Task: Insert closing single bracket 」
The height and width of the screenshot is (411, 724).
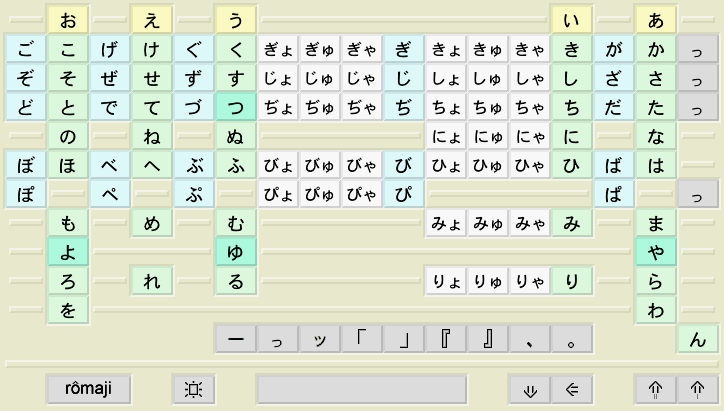Action: pos(404,339)
